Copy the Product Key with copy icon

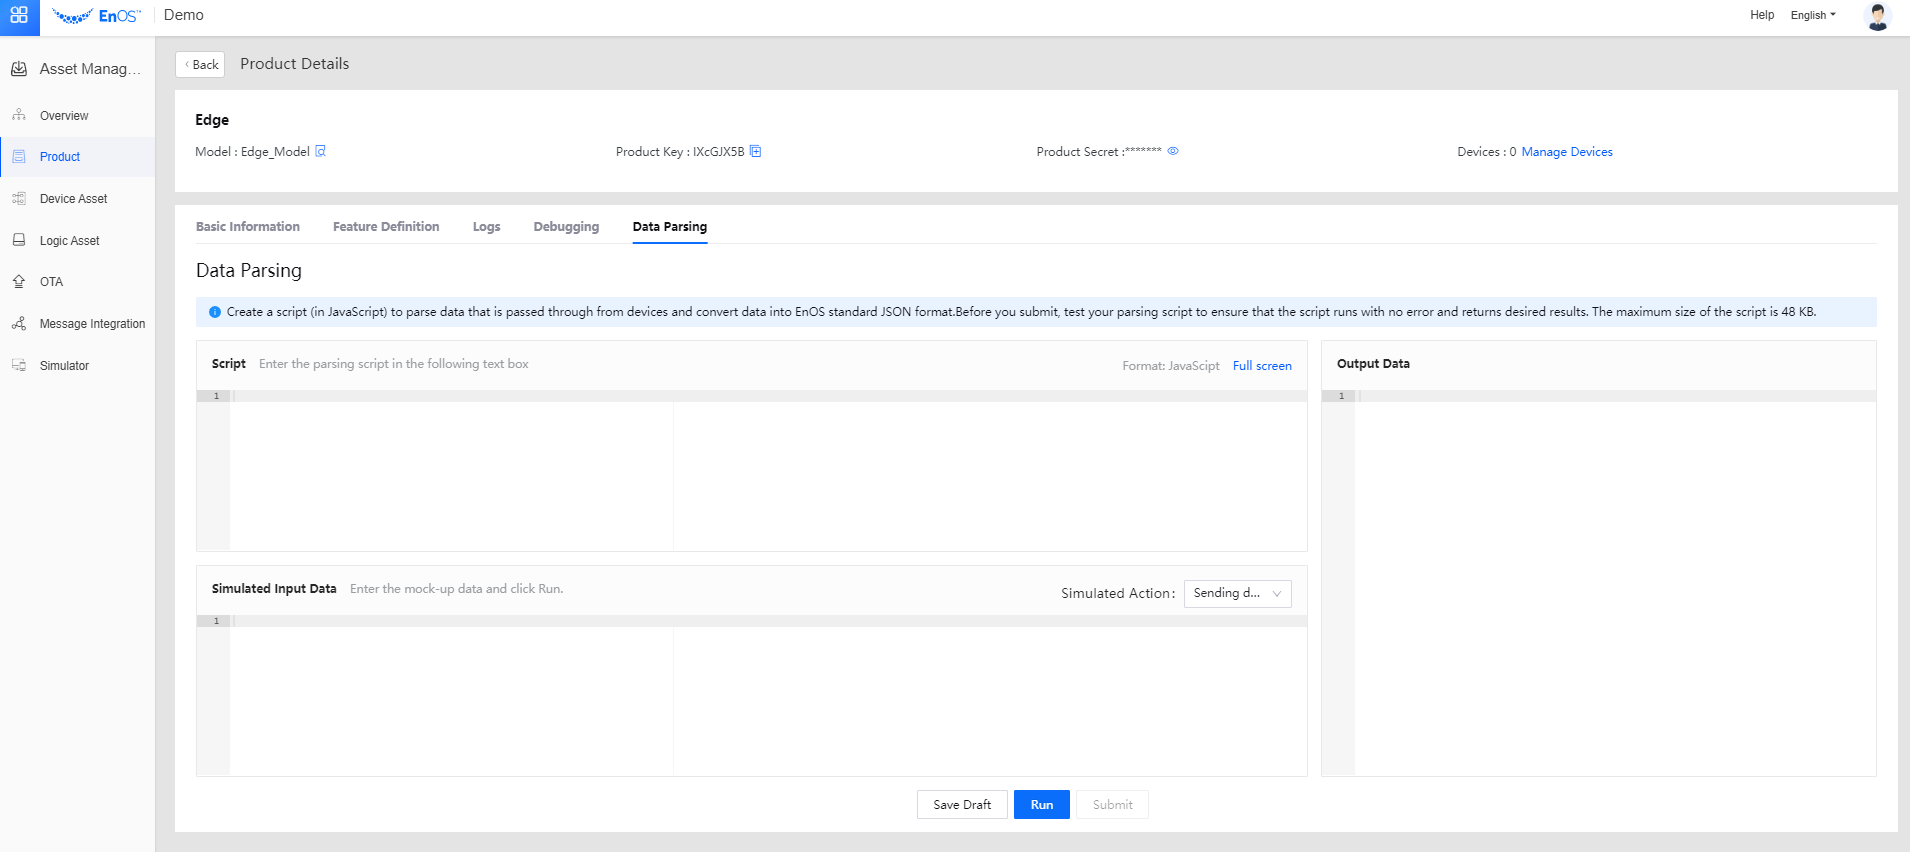pyautogui.click(x=756, y=152)
